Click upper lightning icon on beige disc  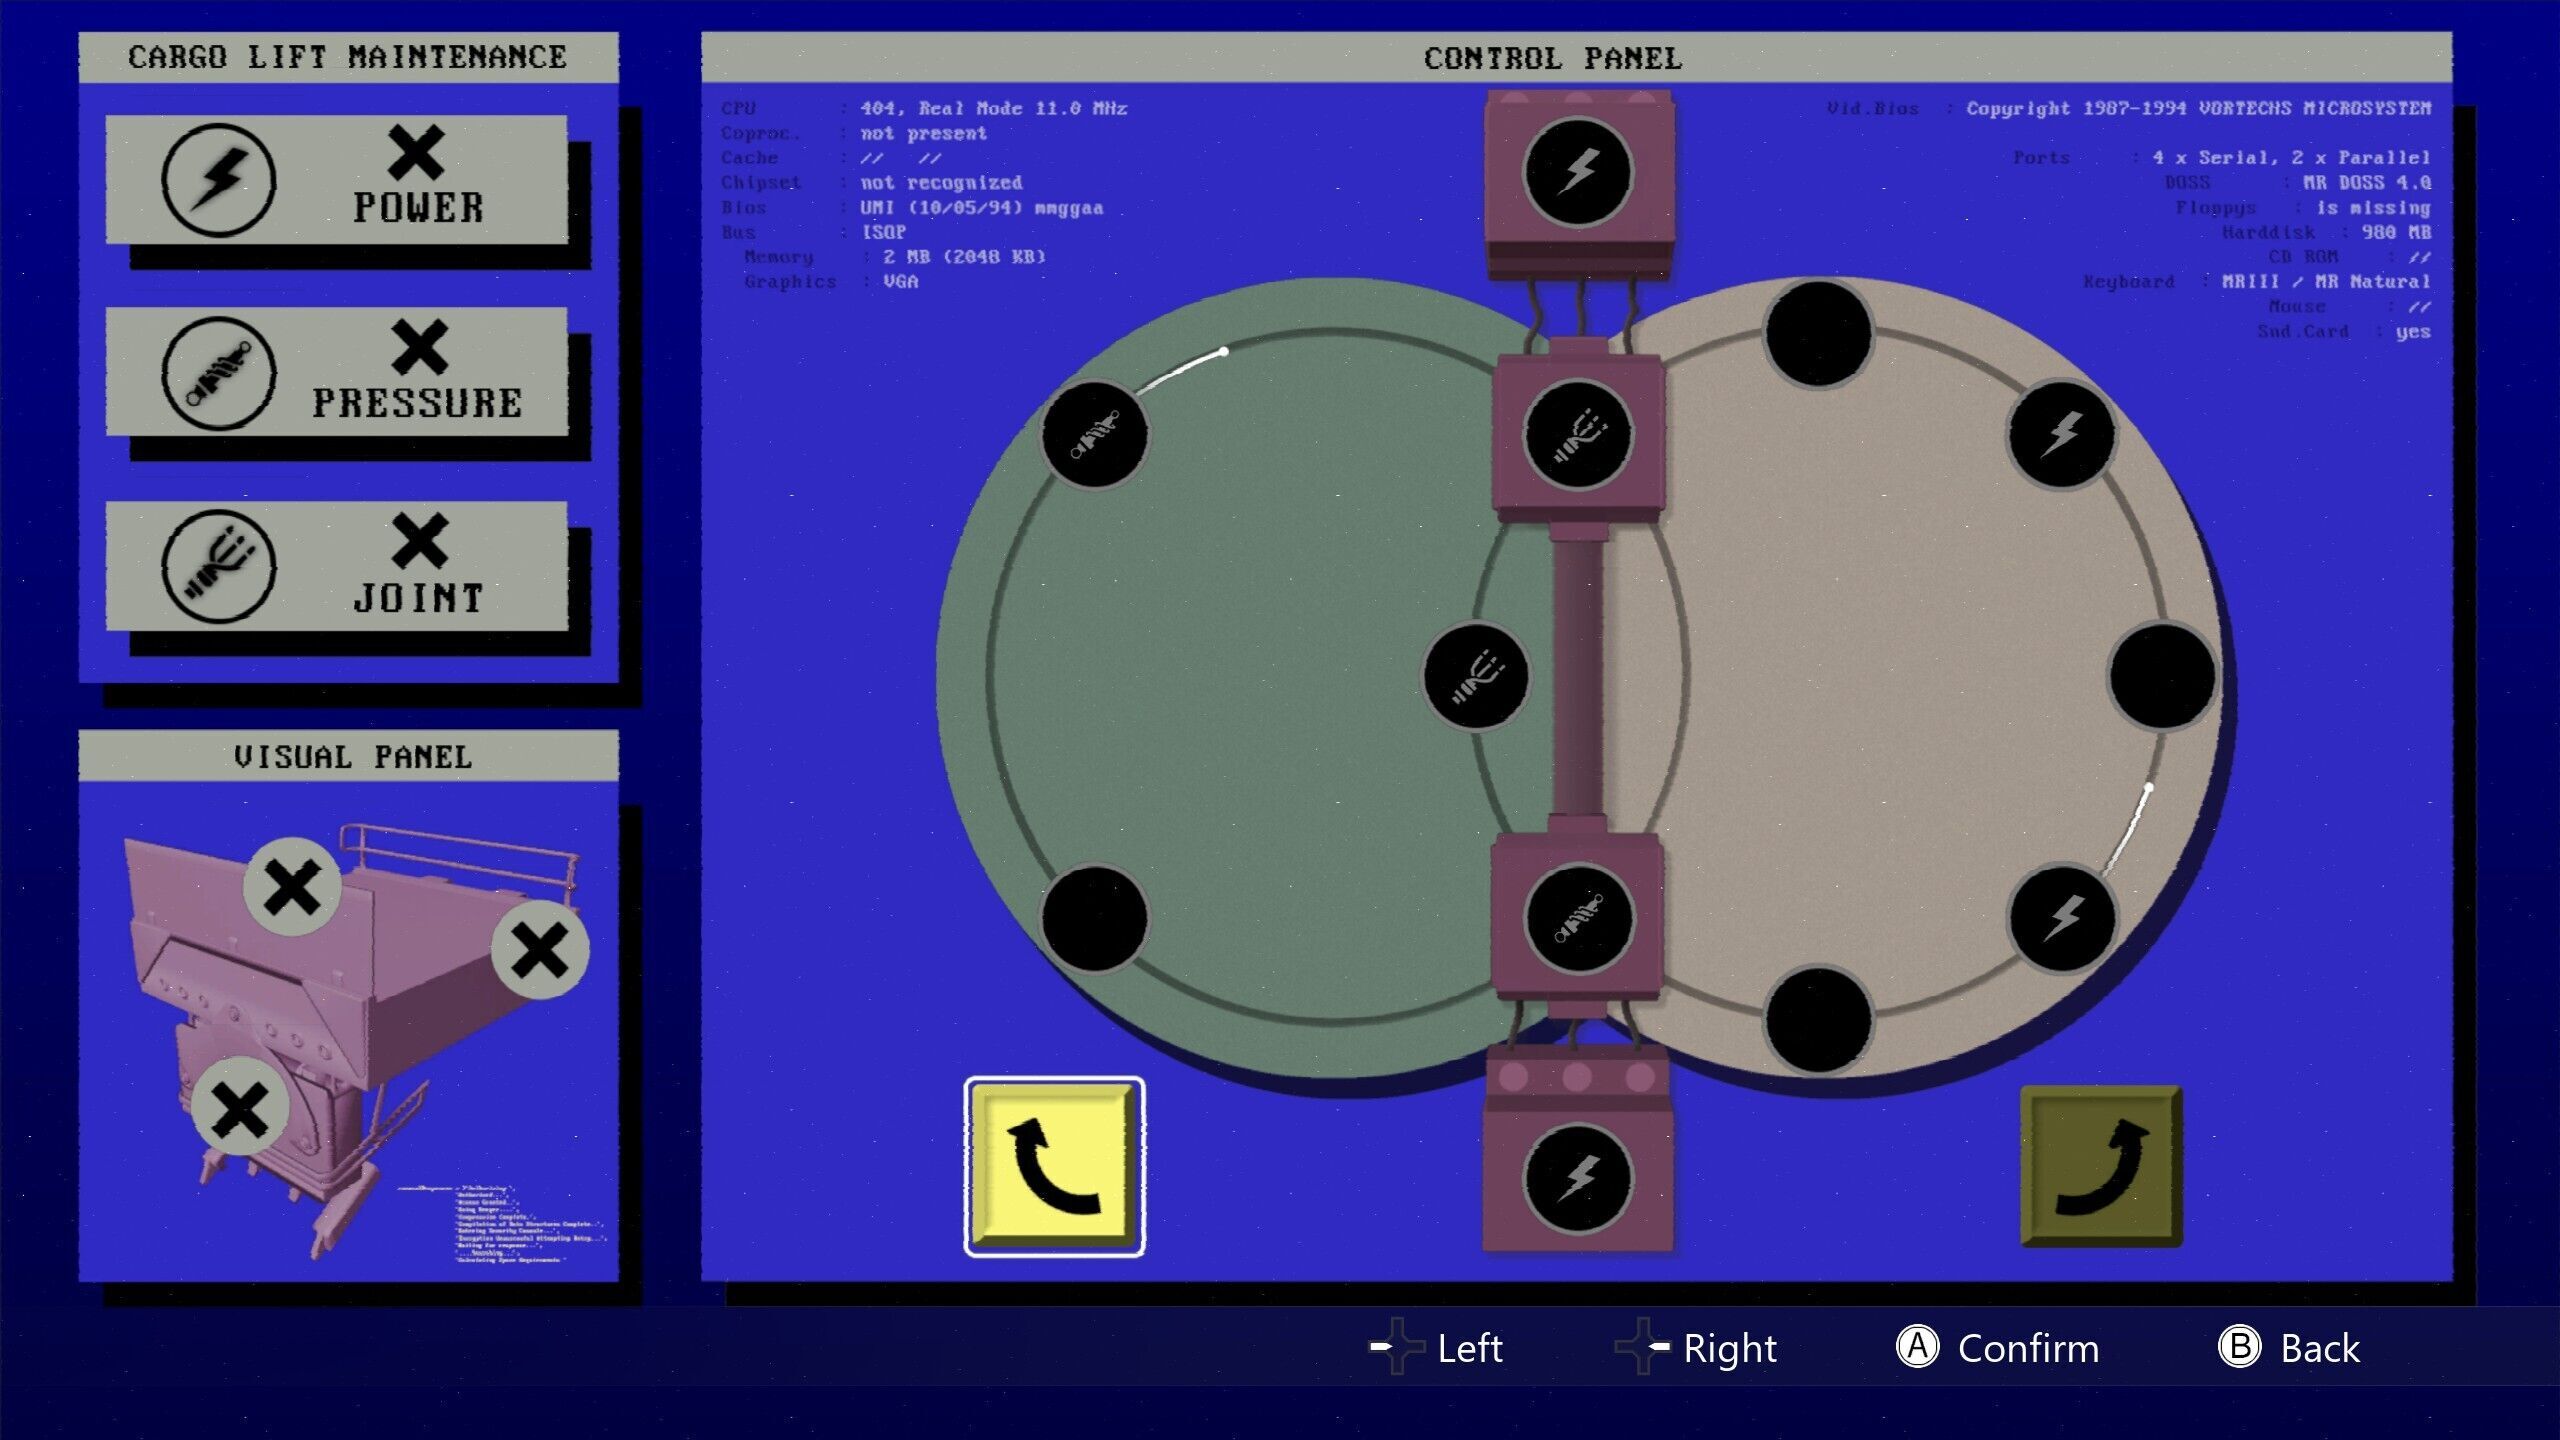(2061, 434)
